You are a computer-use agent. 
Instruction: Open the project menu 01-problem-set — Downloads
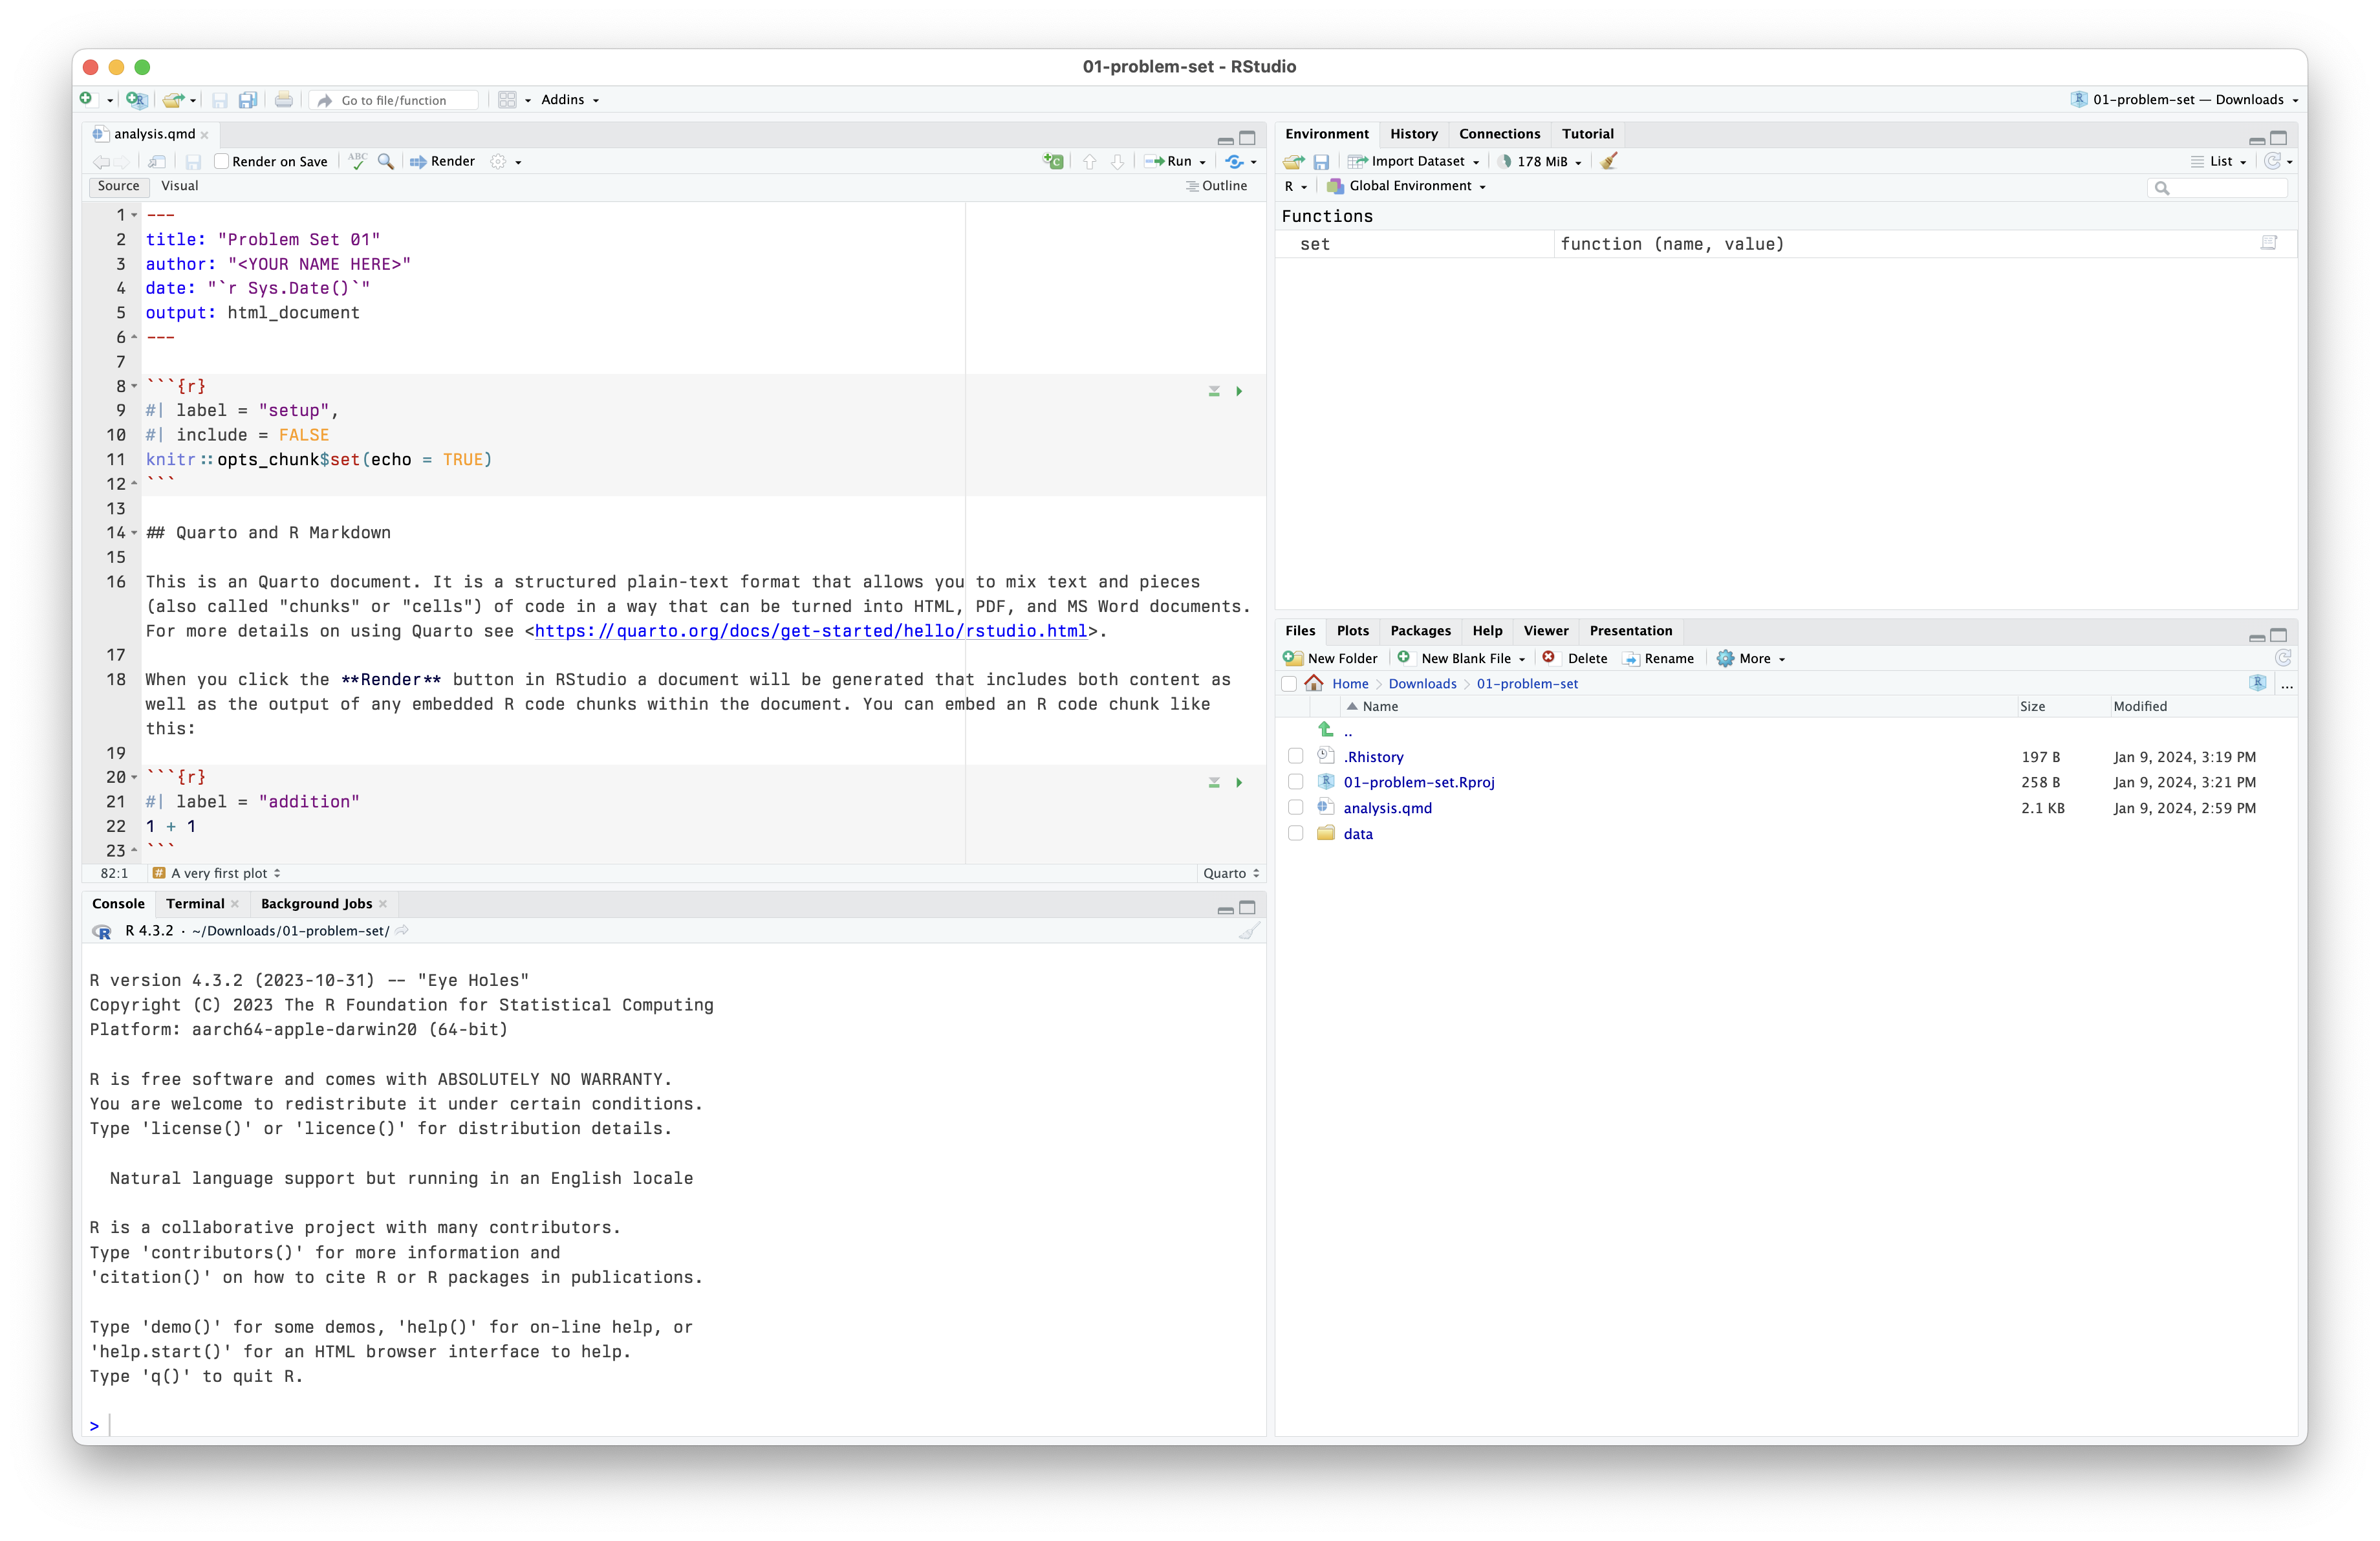[2185, 99]
